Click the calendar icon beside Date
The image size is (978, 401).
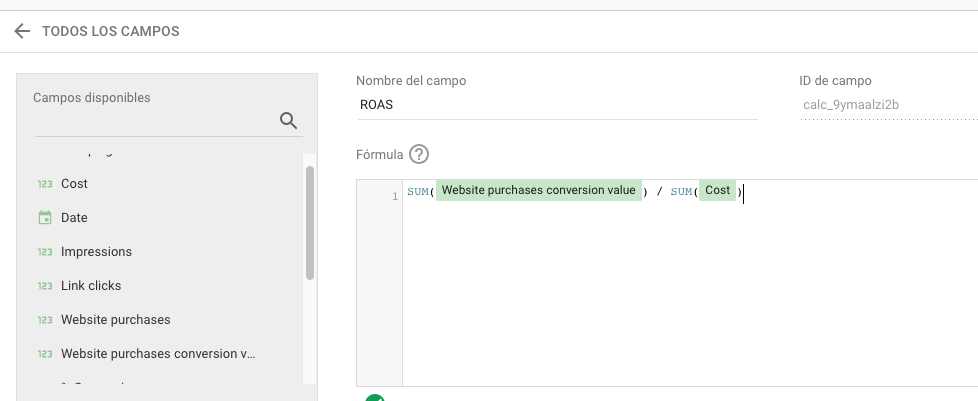click(x=45, y=218)
